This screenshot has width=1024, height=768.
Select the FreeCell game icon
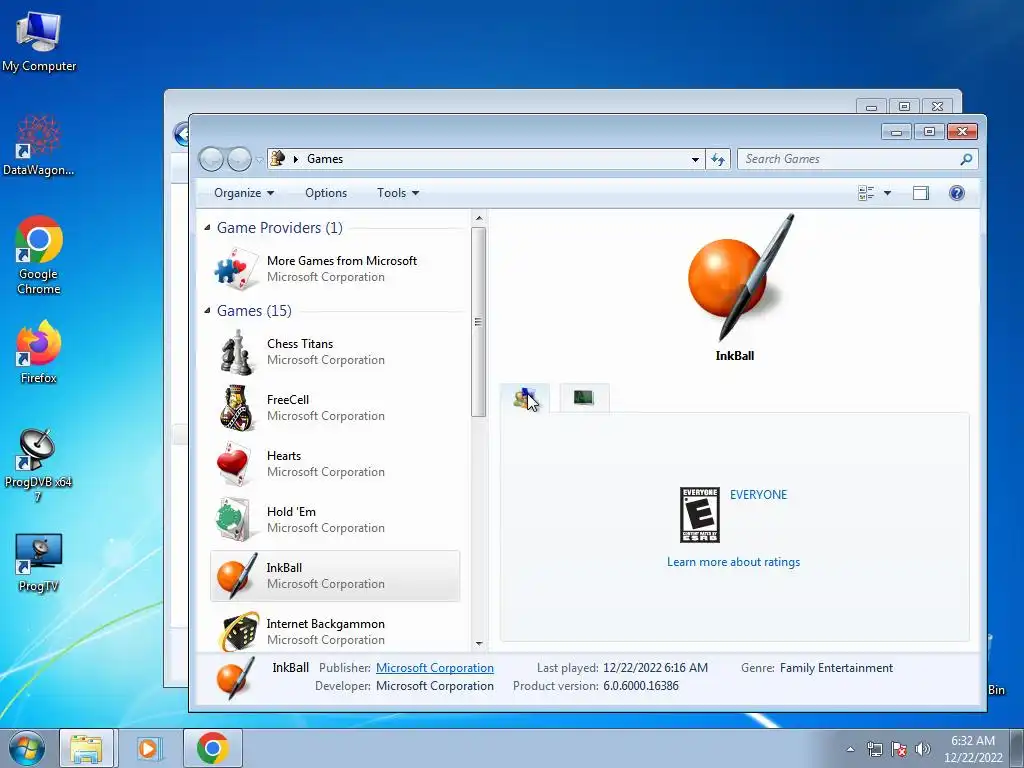click(x=235, y=408)
